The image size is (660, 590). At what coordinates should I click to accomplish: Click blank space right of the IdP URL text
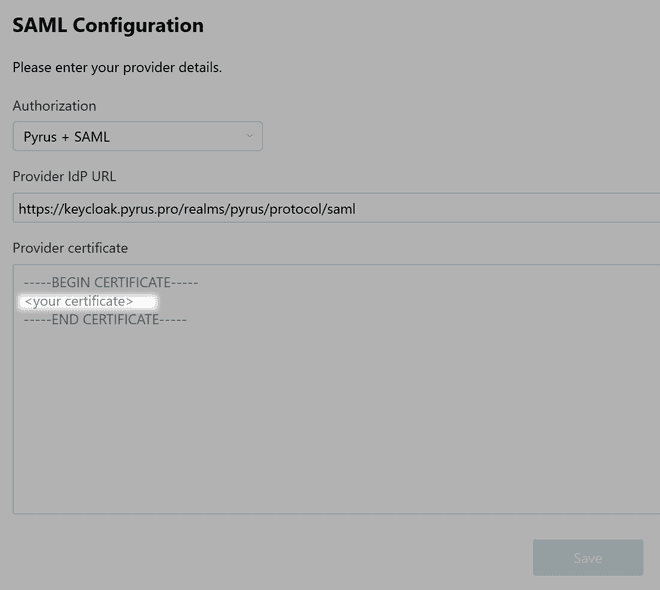pos(510,209)
